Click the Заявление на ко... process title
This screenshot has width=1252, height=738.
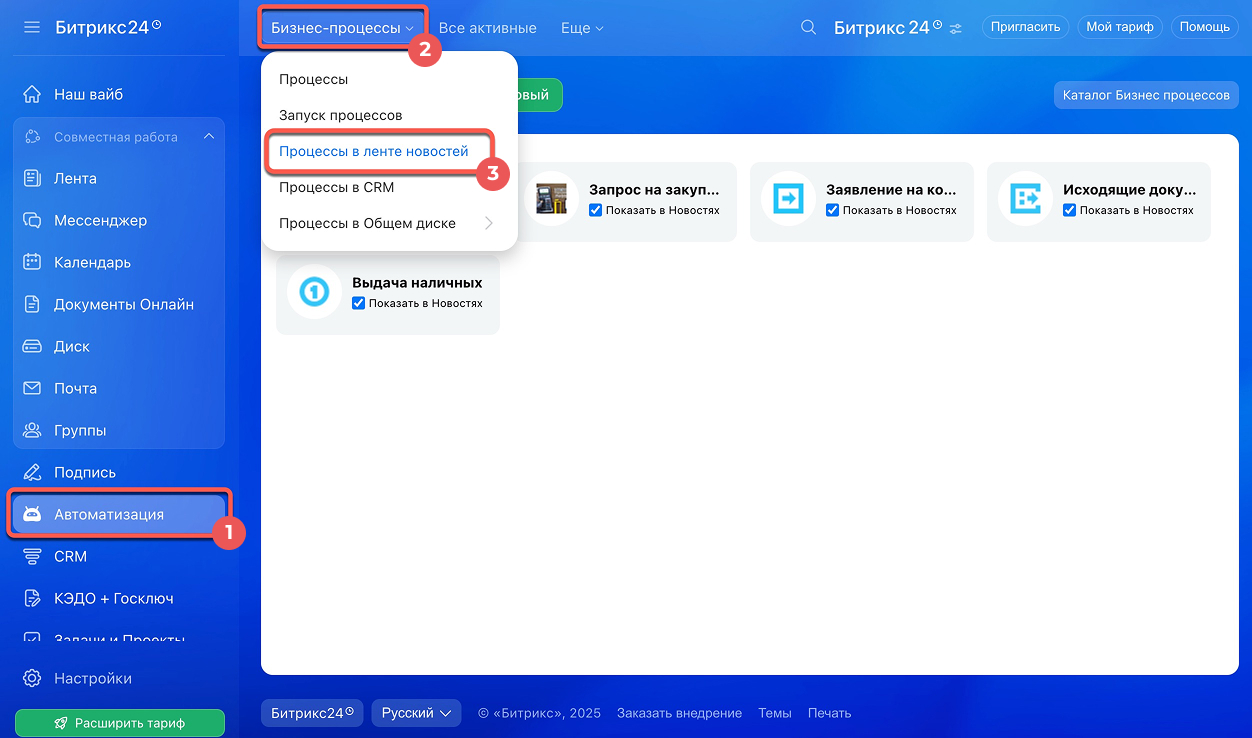[891, 190]
